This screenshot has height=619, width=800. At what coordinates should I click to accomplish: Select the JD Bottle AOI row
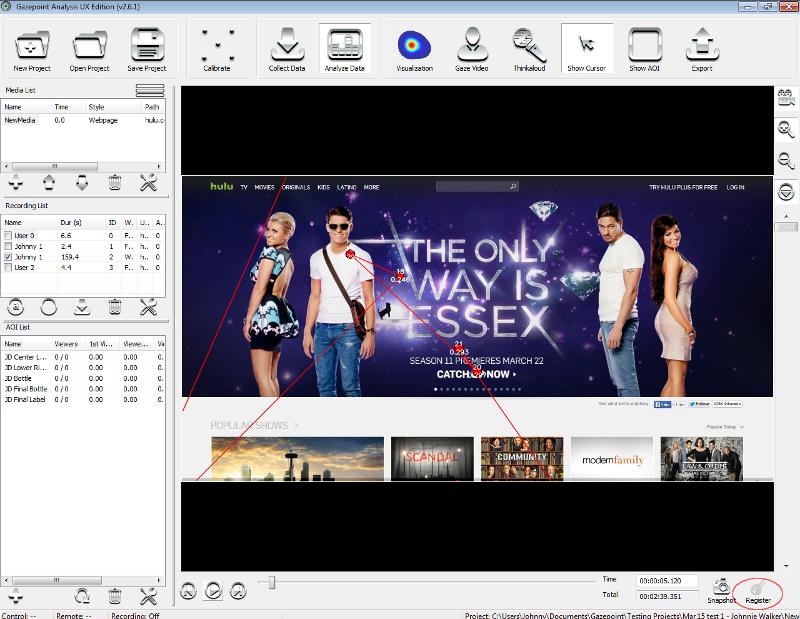point(83,378)
